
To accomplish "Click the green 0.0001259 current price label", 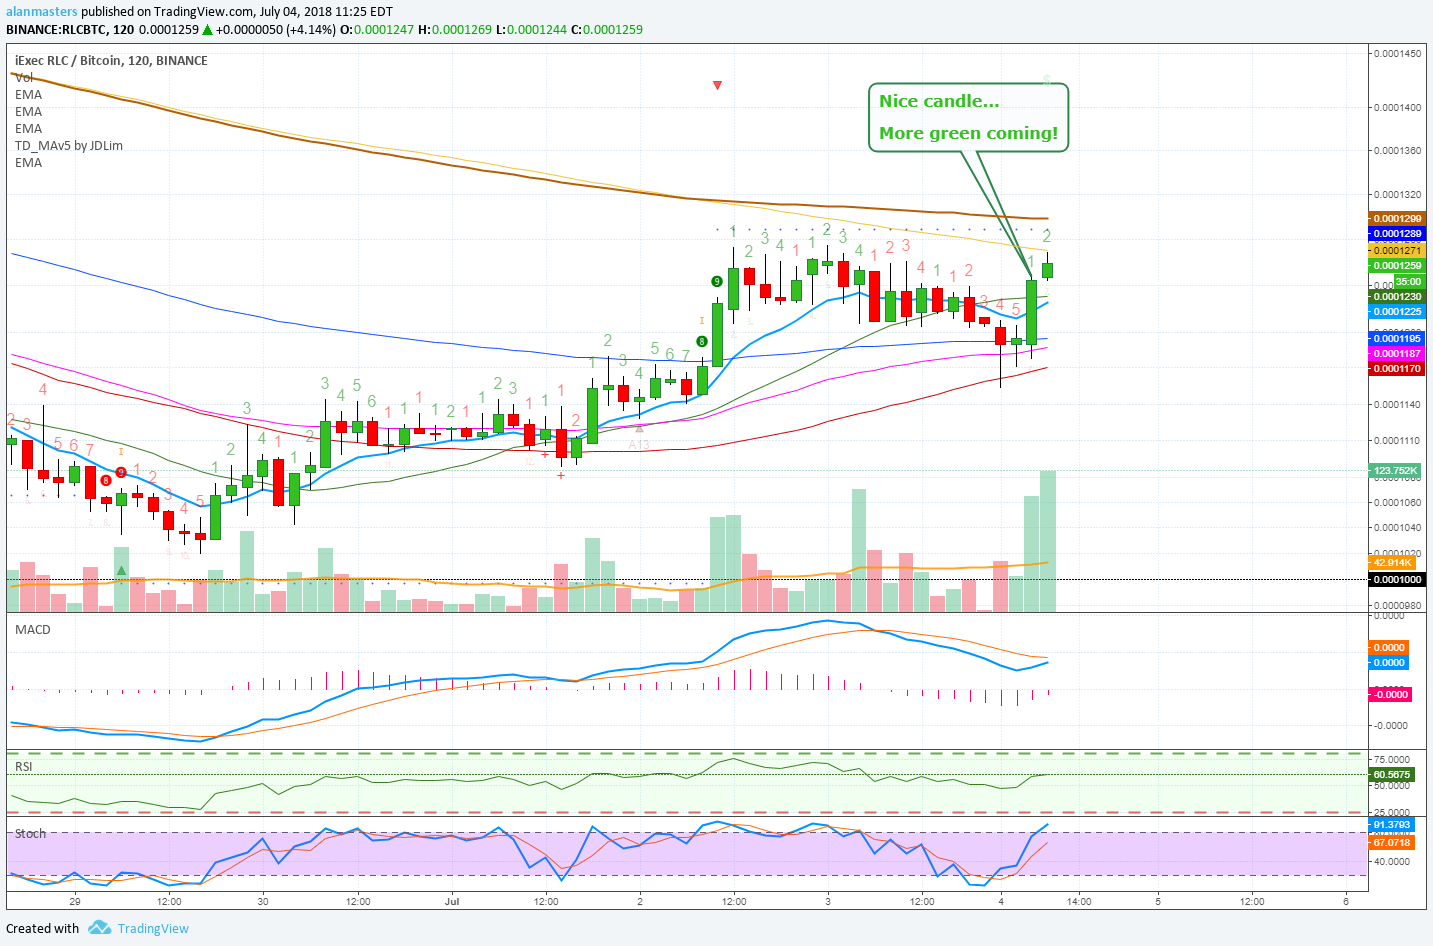I will (1396, 265).
